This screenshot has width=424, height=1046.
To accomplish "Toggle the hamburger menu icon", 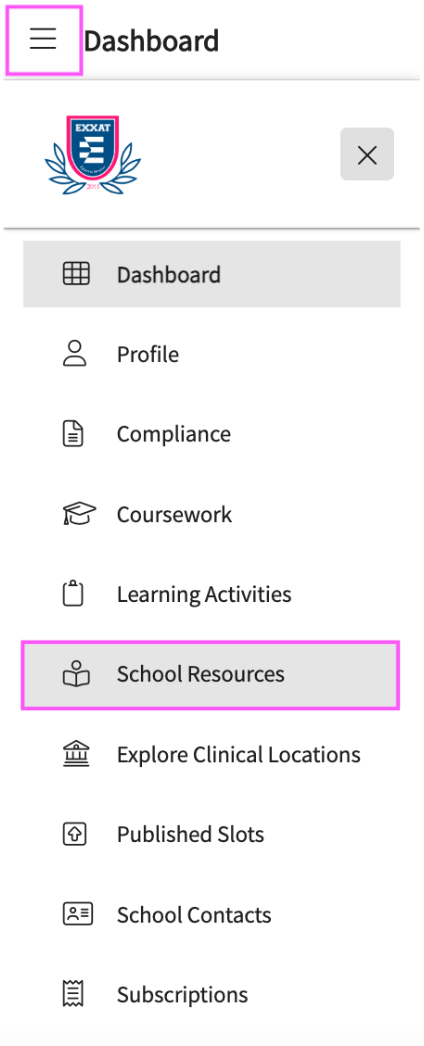I will click(x=43, y=40).
